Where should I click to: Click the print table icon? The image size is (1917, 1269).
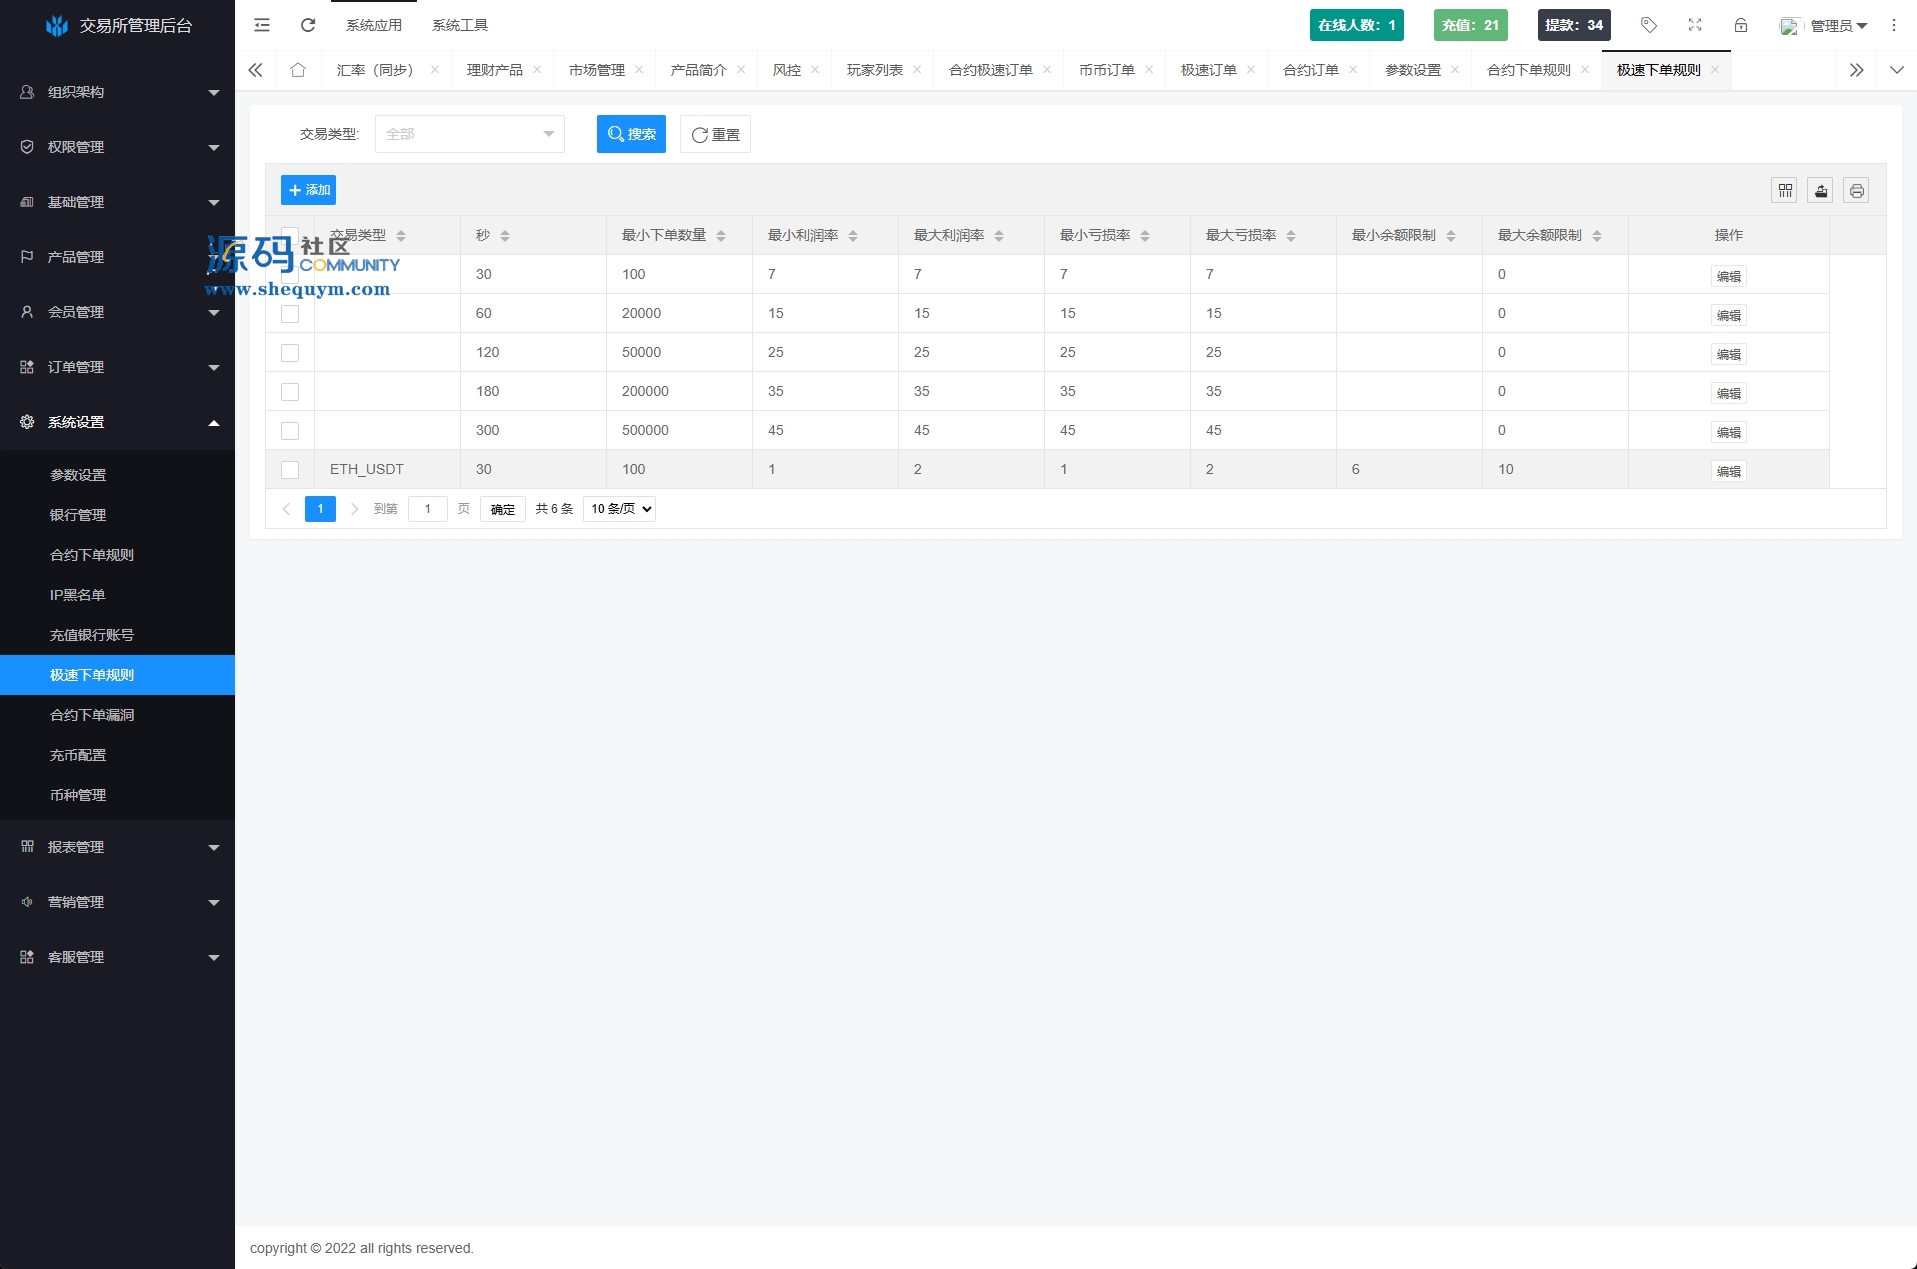1857,190
